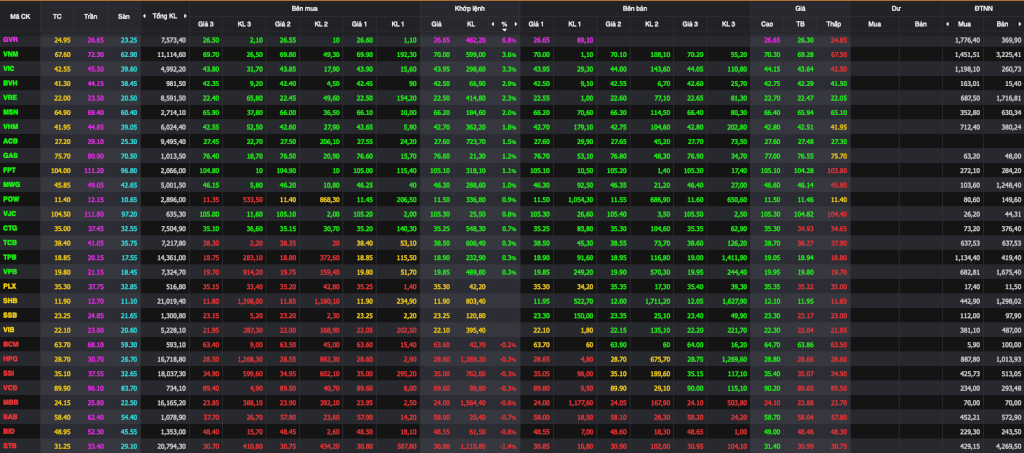Click Bên mua KL 1 header
Viewport: 1024px width, 453px height.
click(398, 24)
